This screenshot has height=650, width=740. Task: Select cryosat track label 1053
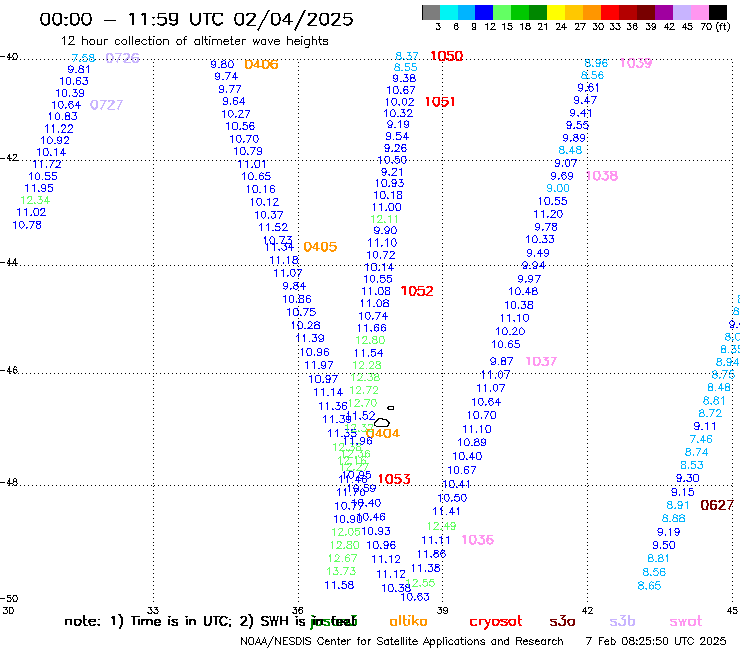click(394, 479)
